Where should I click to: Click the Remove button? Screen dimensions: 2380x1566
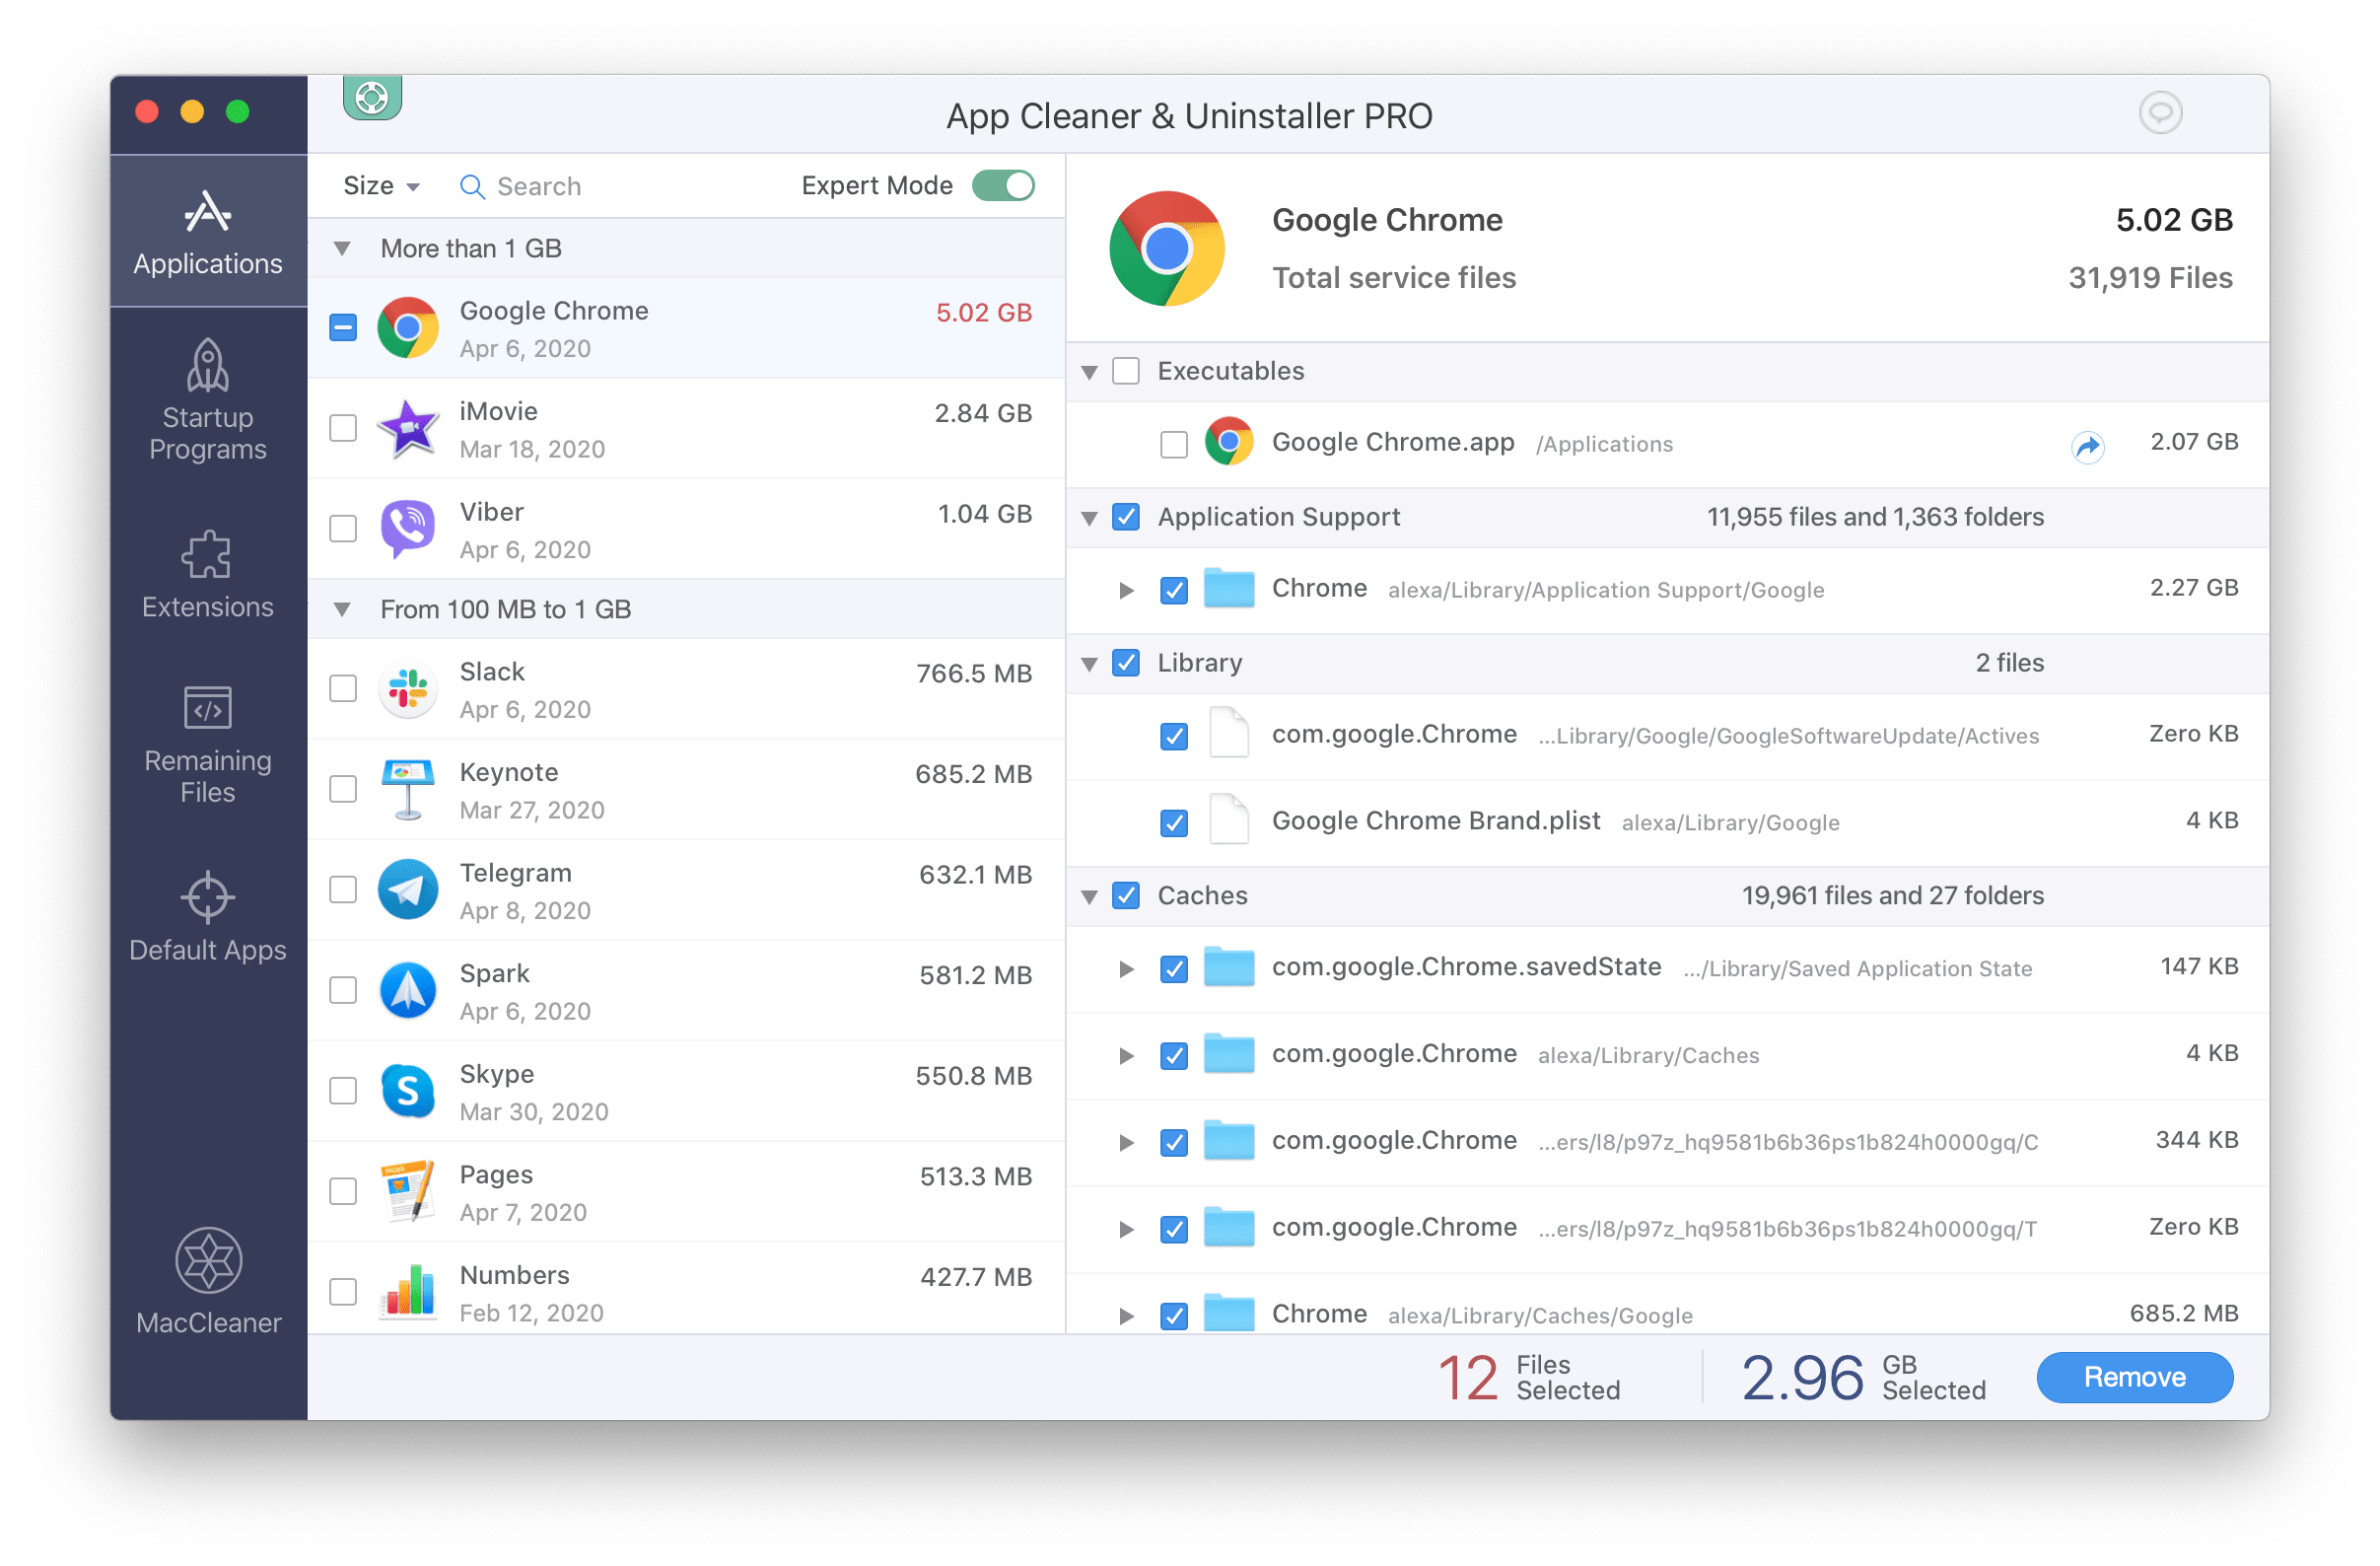[2140, 1374]
